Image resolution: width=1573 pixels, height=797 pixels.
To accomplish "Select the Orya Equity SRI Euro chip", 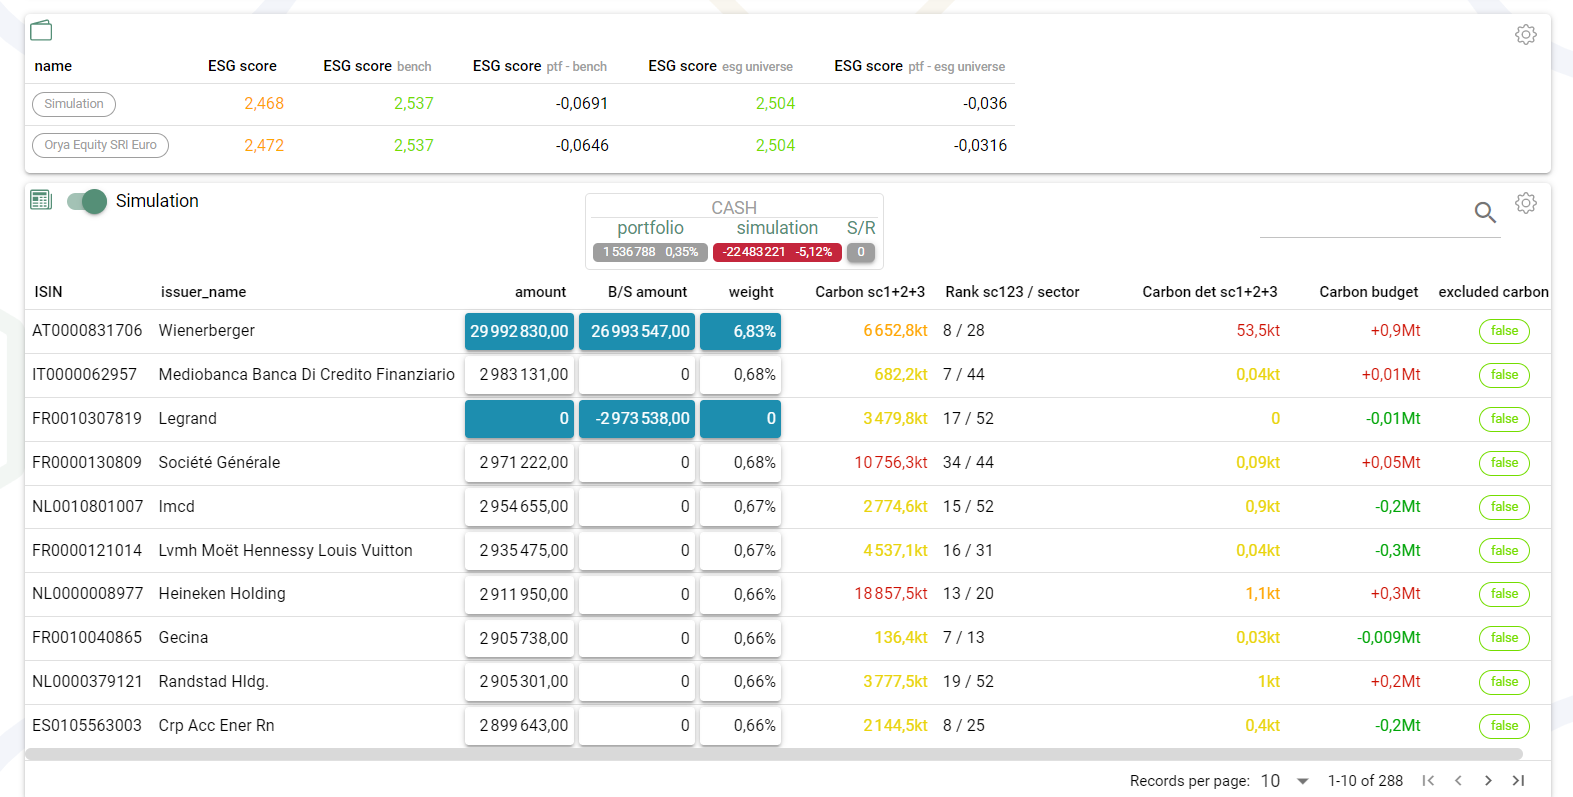I will (x=100, y=145).
